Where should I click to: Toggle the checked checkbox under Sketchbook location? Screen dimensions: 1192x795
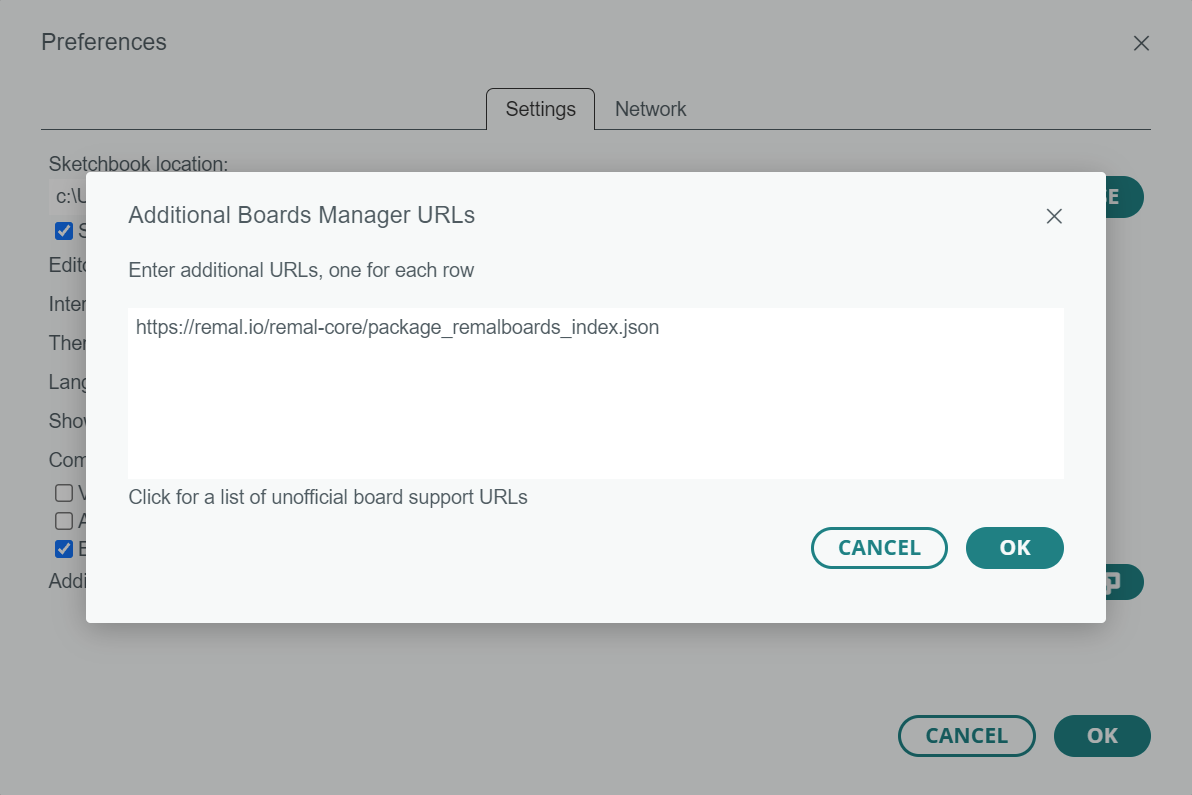[x=64, y=231]
